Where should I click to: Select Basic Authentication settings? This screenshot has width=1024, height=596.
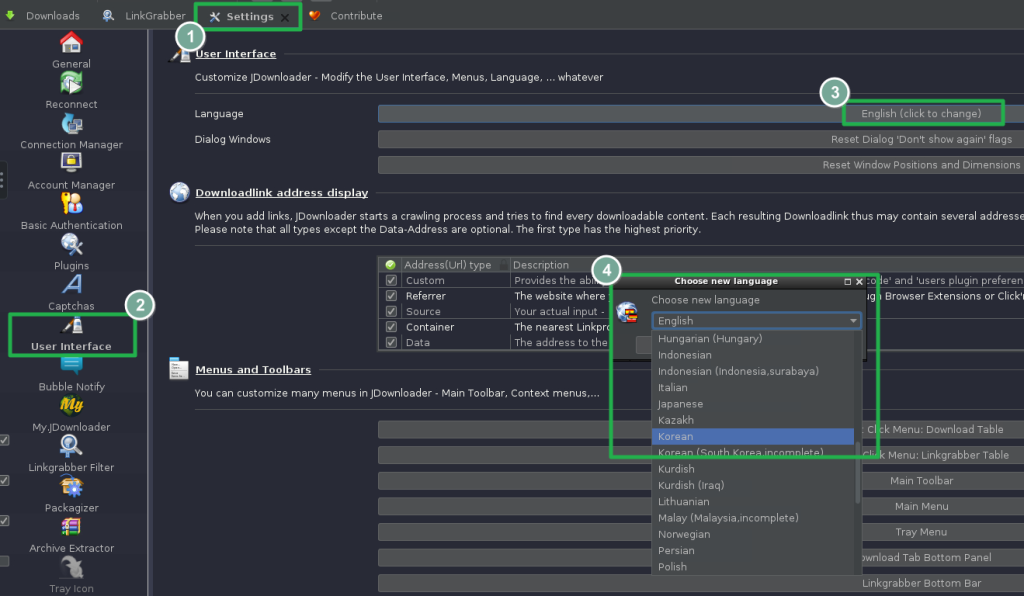71,205
